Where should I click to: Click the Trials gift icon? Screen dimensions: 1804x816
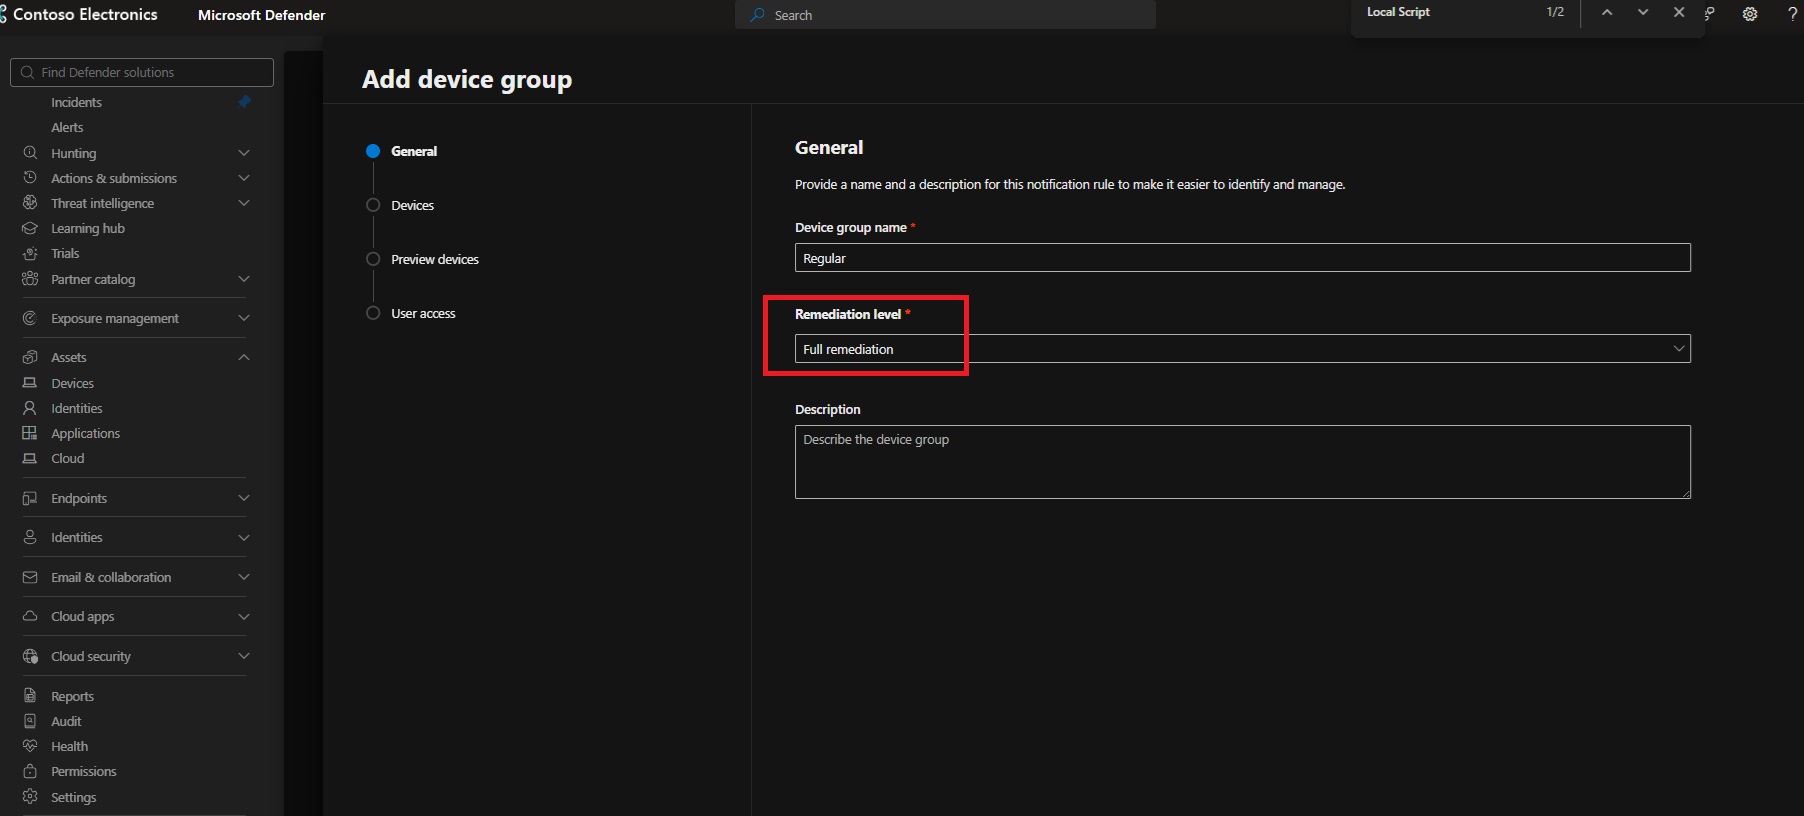30,253
